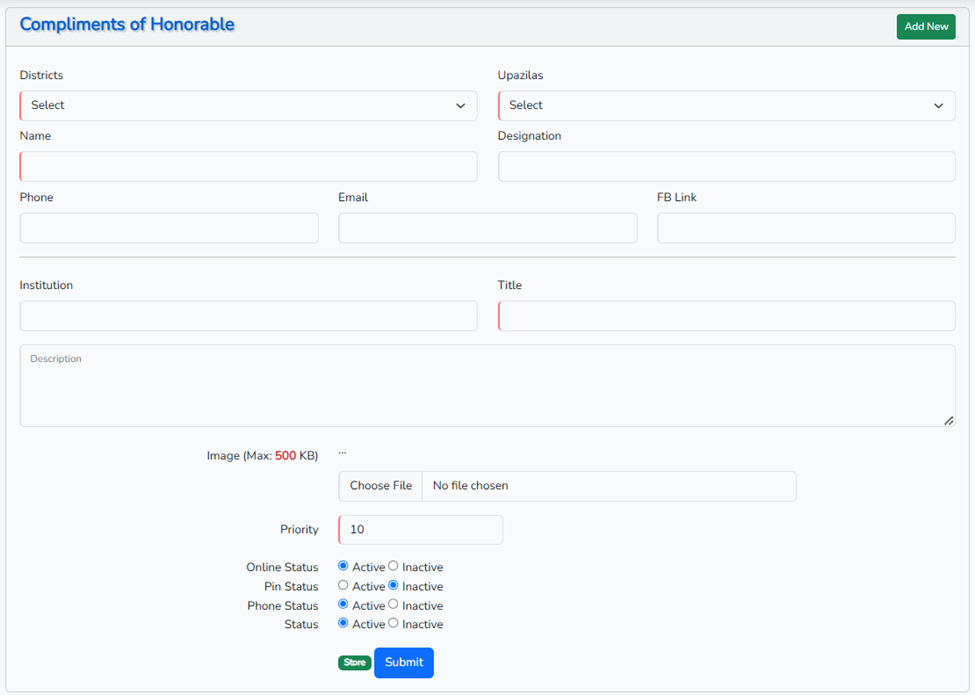Click the green Store badge
The height and width of the screenshot is (695, 975).
click(x=354, y=662)
